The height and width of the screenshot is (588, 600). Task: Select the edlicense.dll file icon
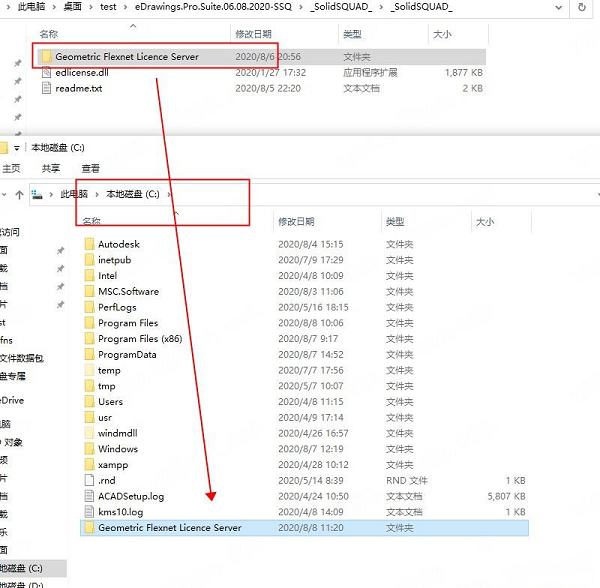pyautogui.click(x=46, y=72)
